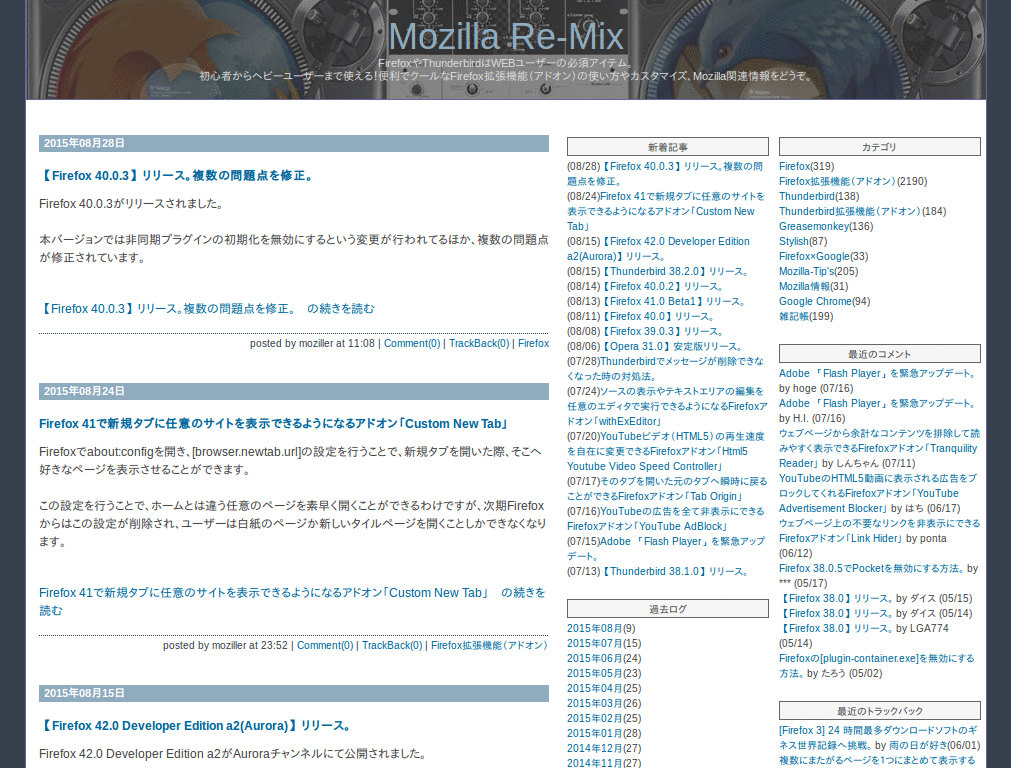Viewport: 1024px width, 768px height.
Task: Select the 2015年08月15日 date header
Action: [x=294, y=693]
